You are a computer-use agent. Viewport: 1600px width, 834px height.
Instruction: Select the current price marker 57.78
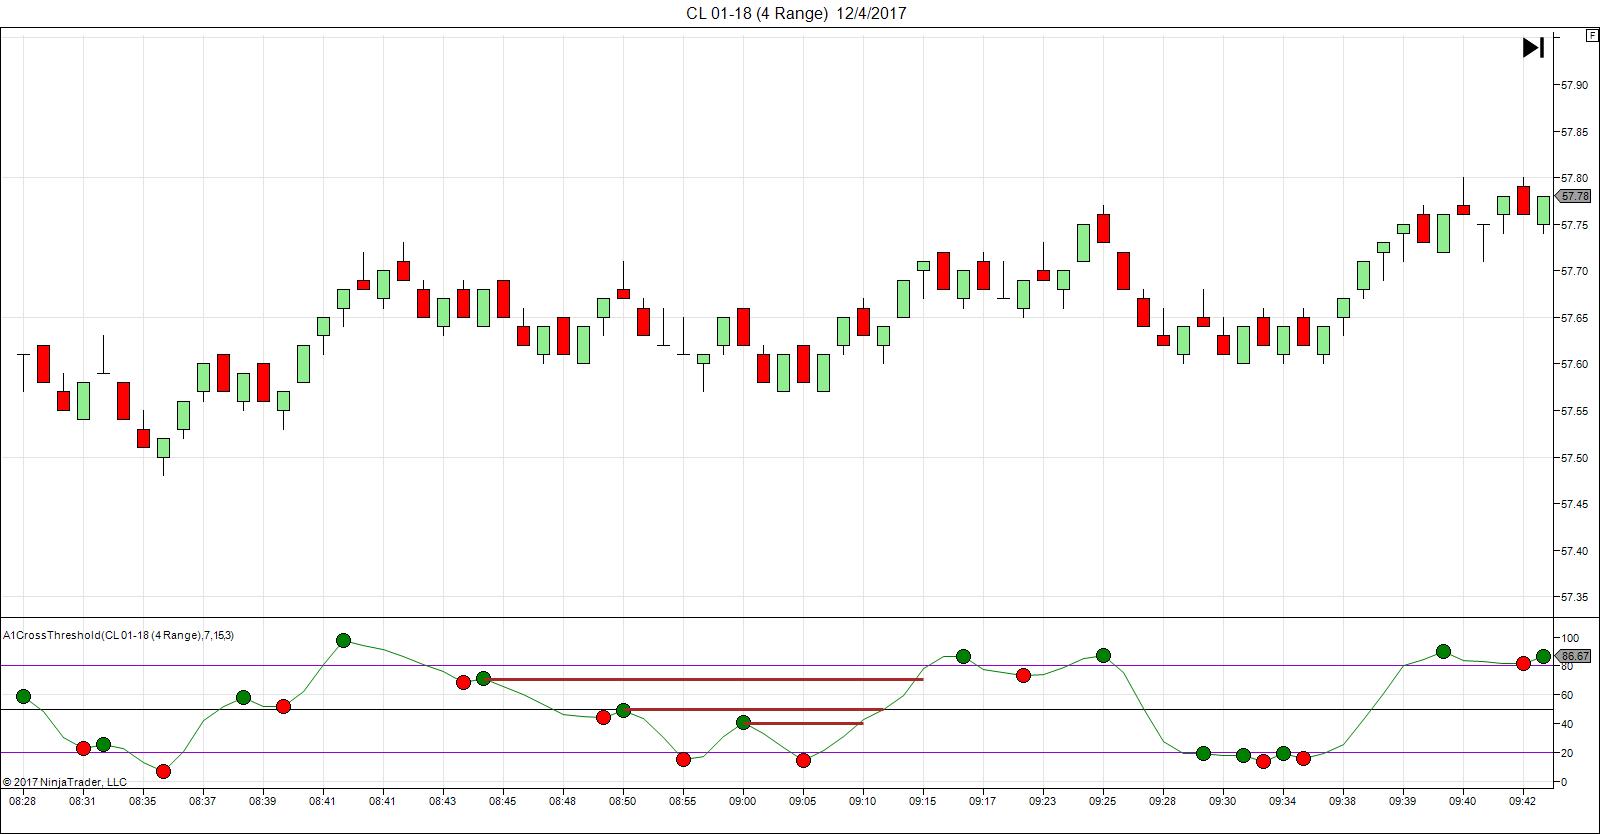pos(1575,196)
